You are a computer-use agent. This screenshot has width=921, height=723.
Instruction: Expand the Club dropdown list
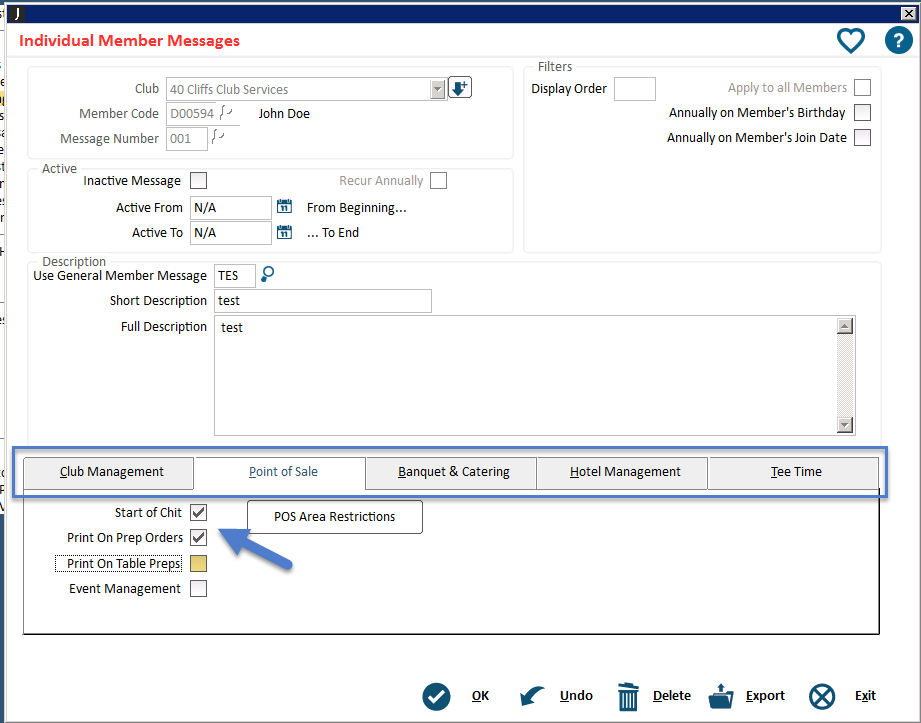(437, 89)
